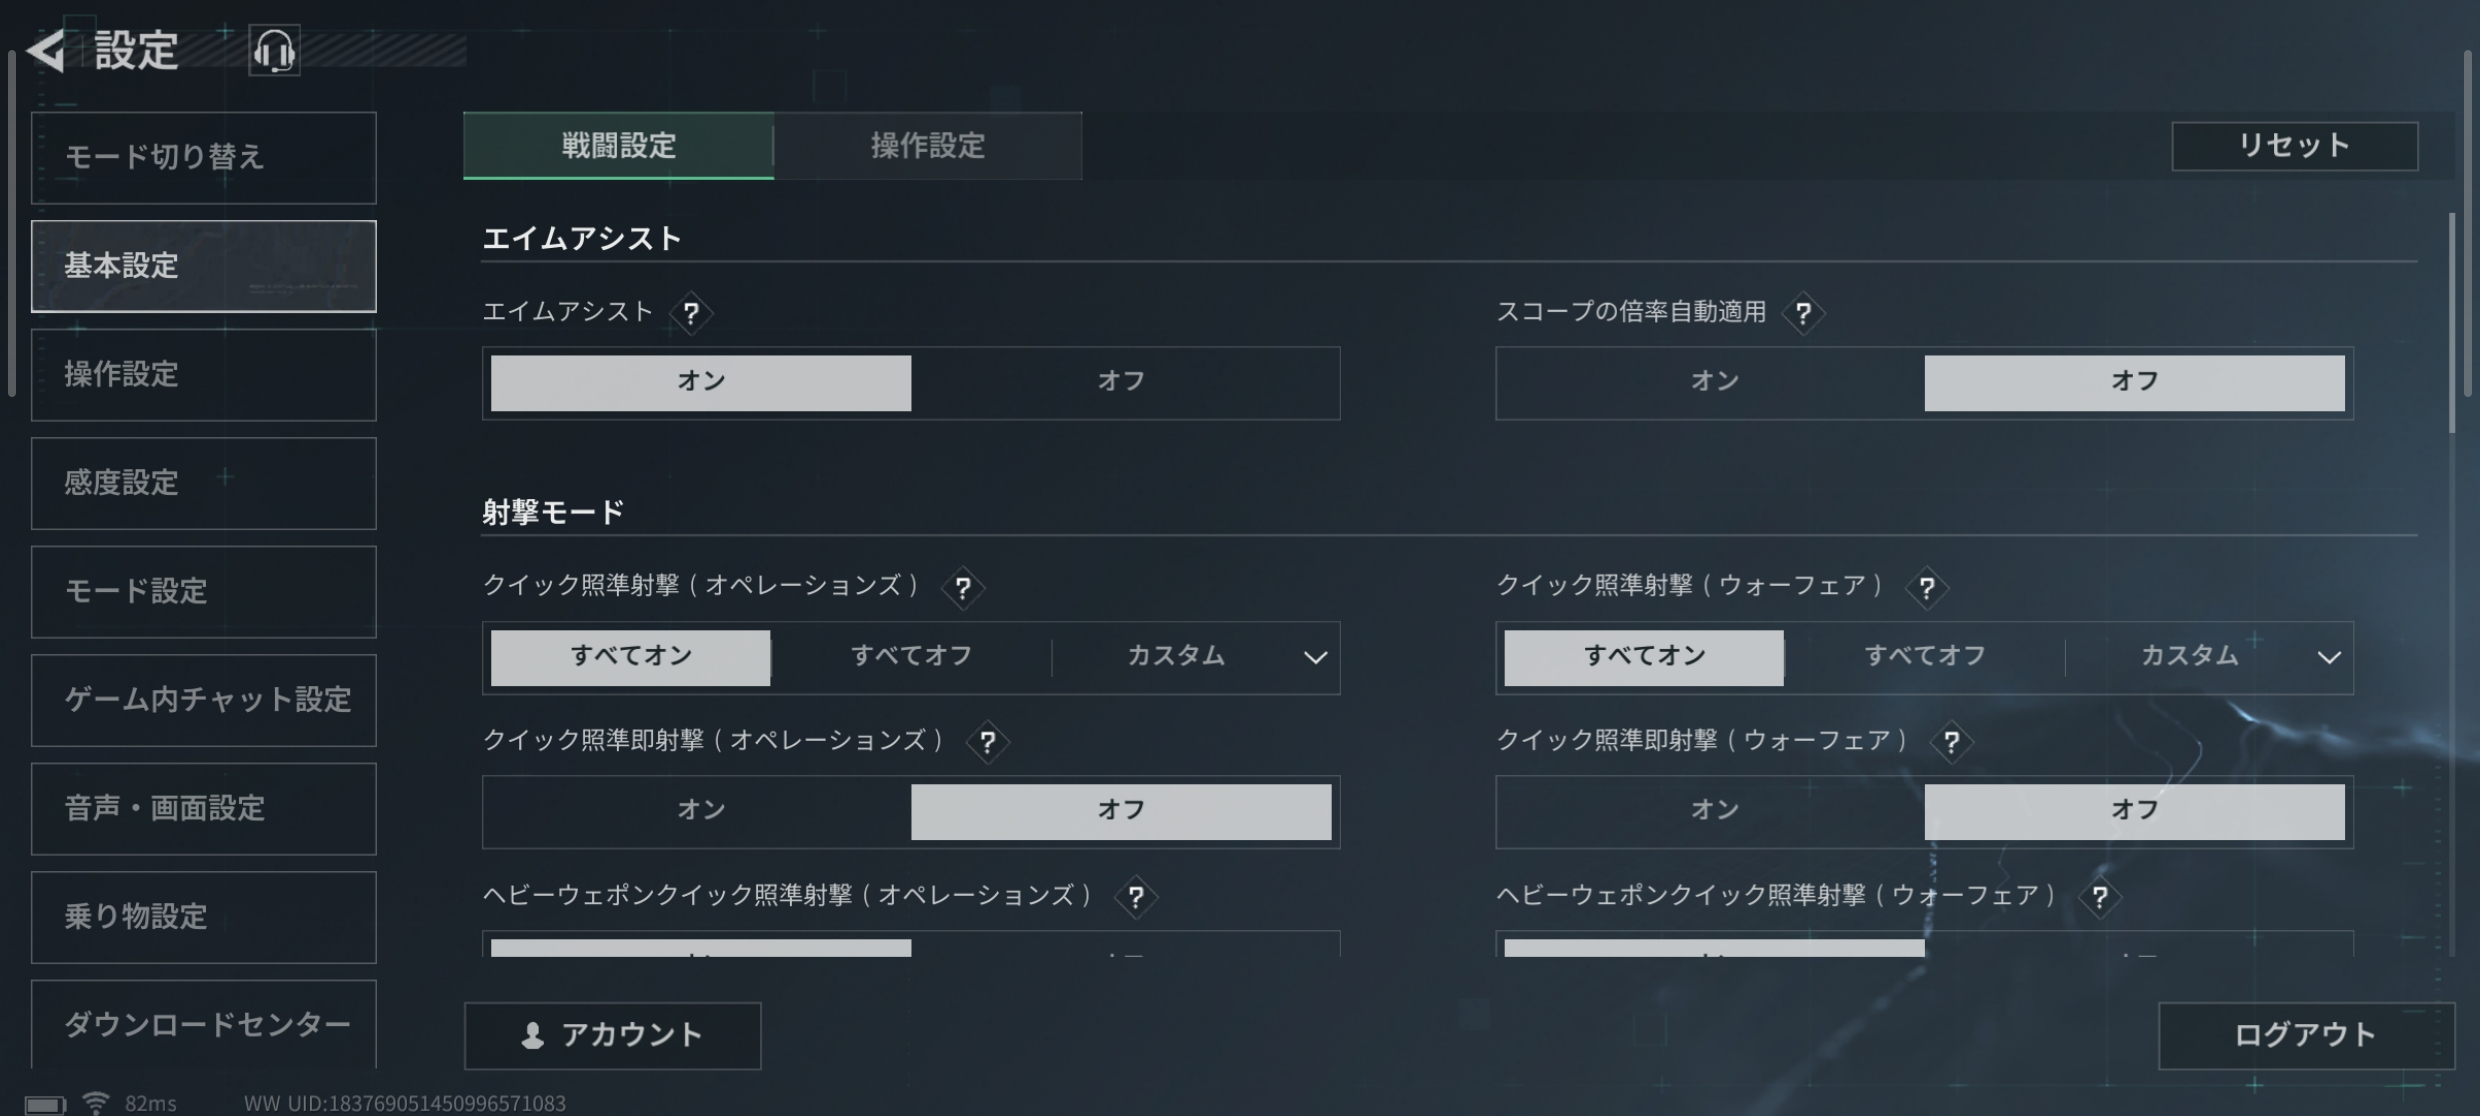Expand カスタム dropdown for クイック照準射撃（ウォーフェア）
Viewport: 2480px width, 1116px height.
click(x=2328, y=658)
